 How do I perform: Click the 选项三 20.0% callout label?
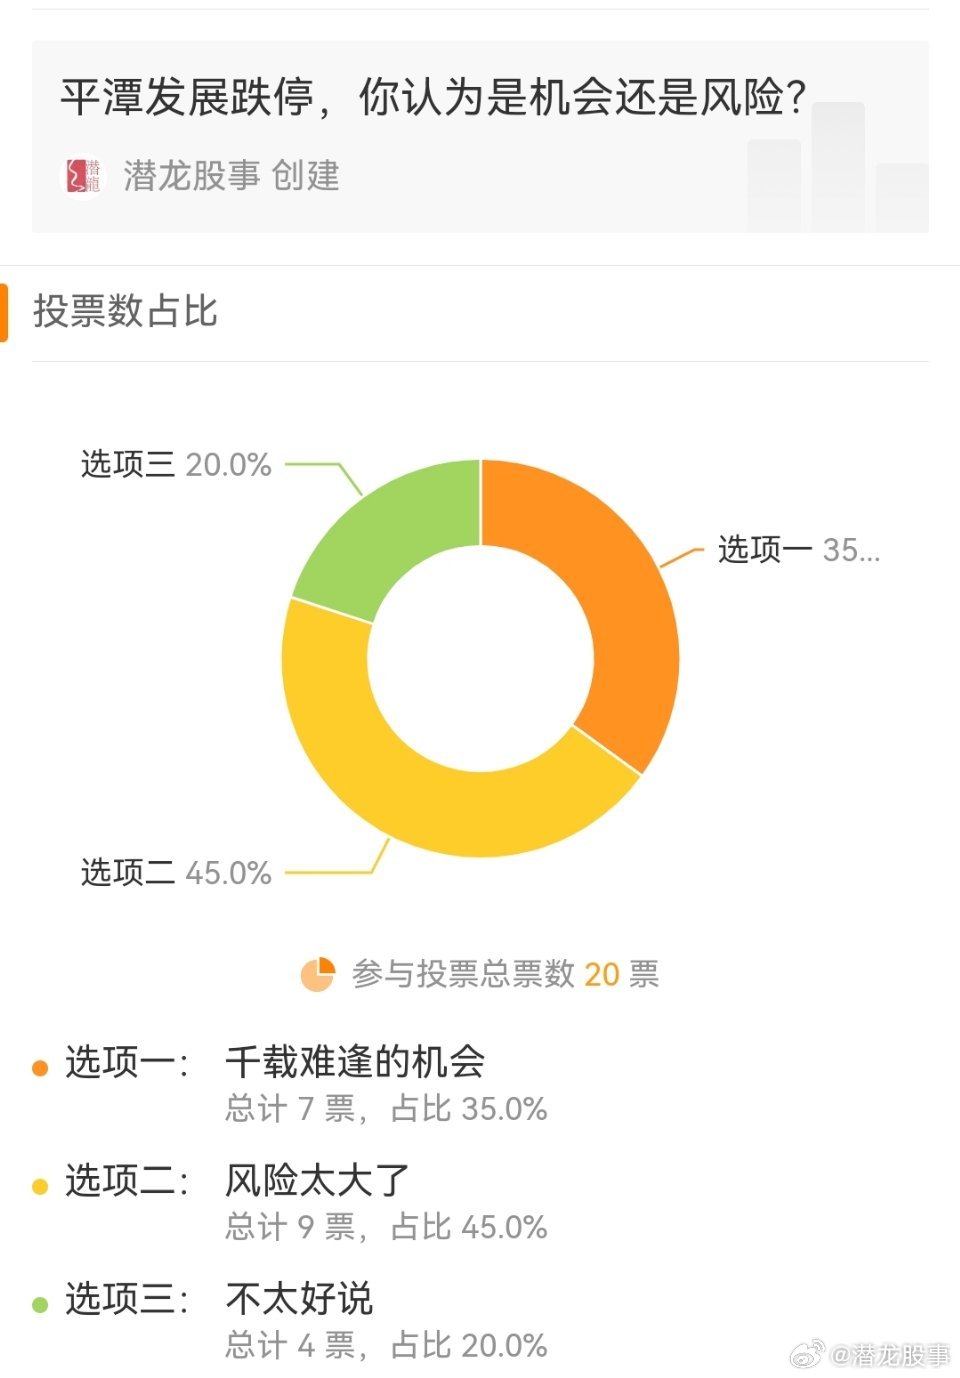(x=176, y=463)
